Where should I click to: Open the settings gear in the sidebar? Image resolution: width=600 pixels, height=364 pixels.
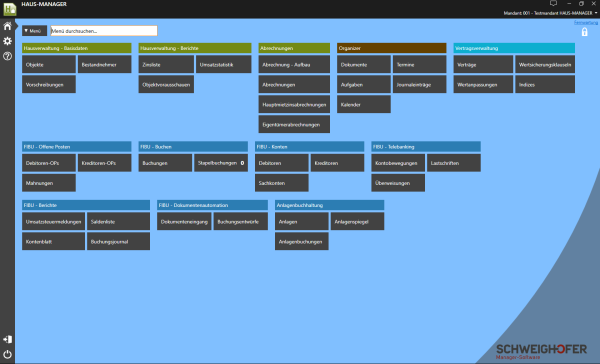[x=7, y=41]
